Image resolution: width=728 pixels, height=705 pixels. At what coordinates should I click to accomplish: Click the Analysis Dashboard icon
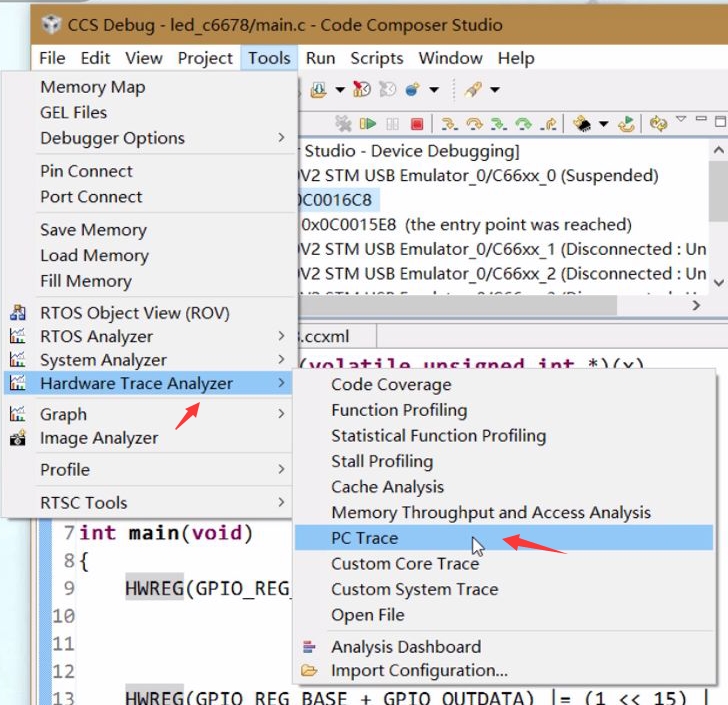point(309,646)
